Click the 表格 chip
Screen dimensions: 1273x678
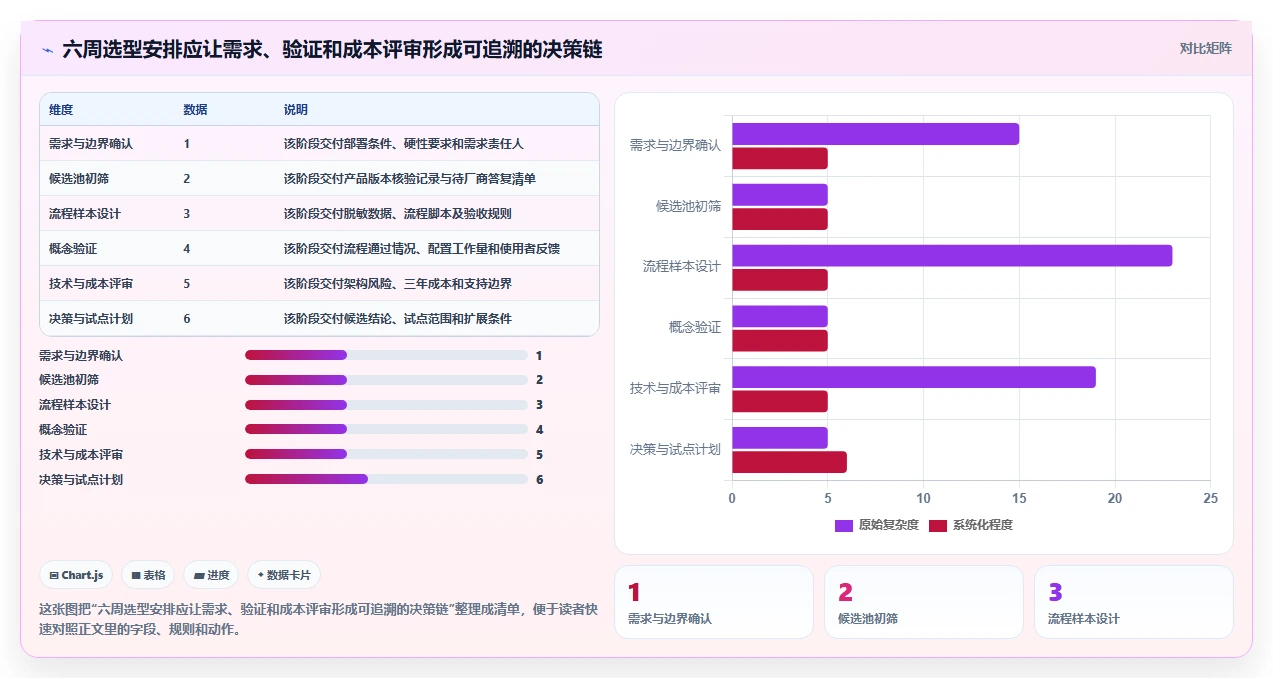tap(148, 575)
